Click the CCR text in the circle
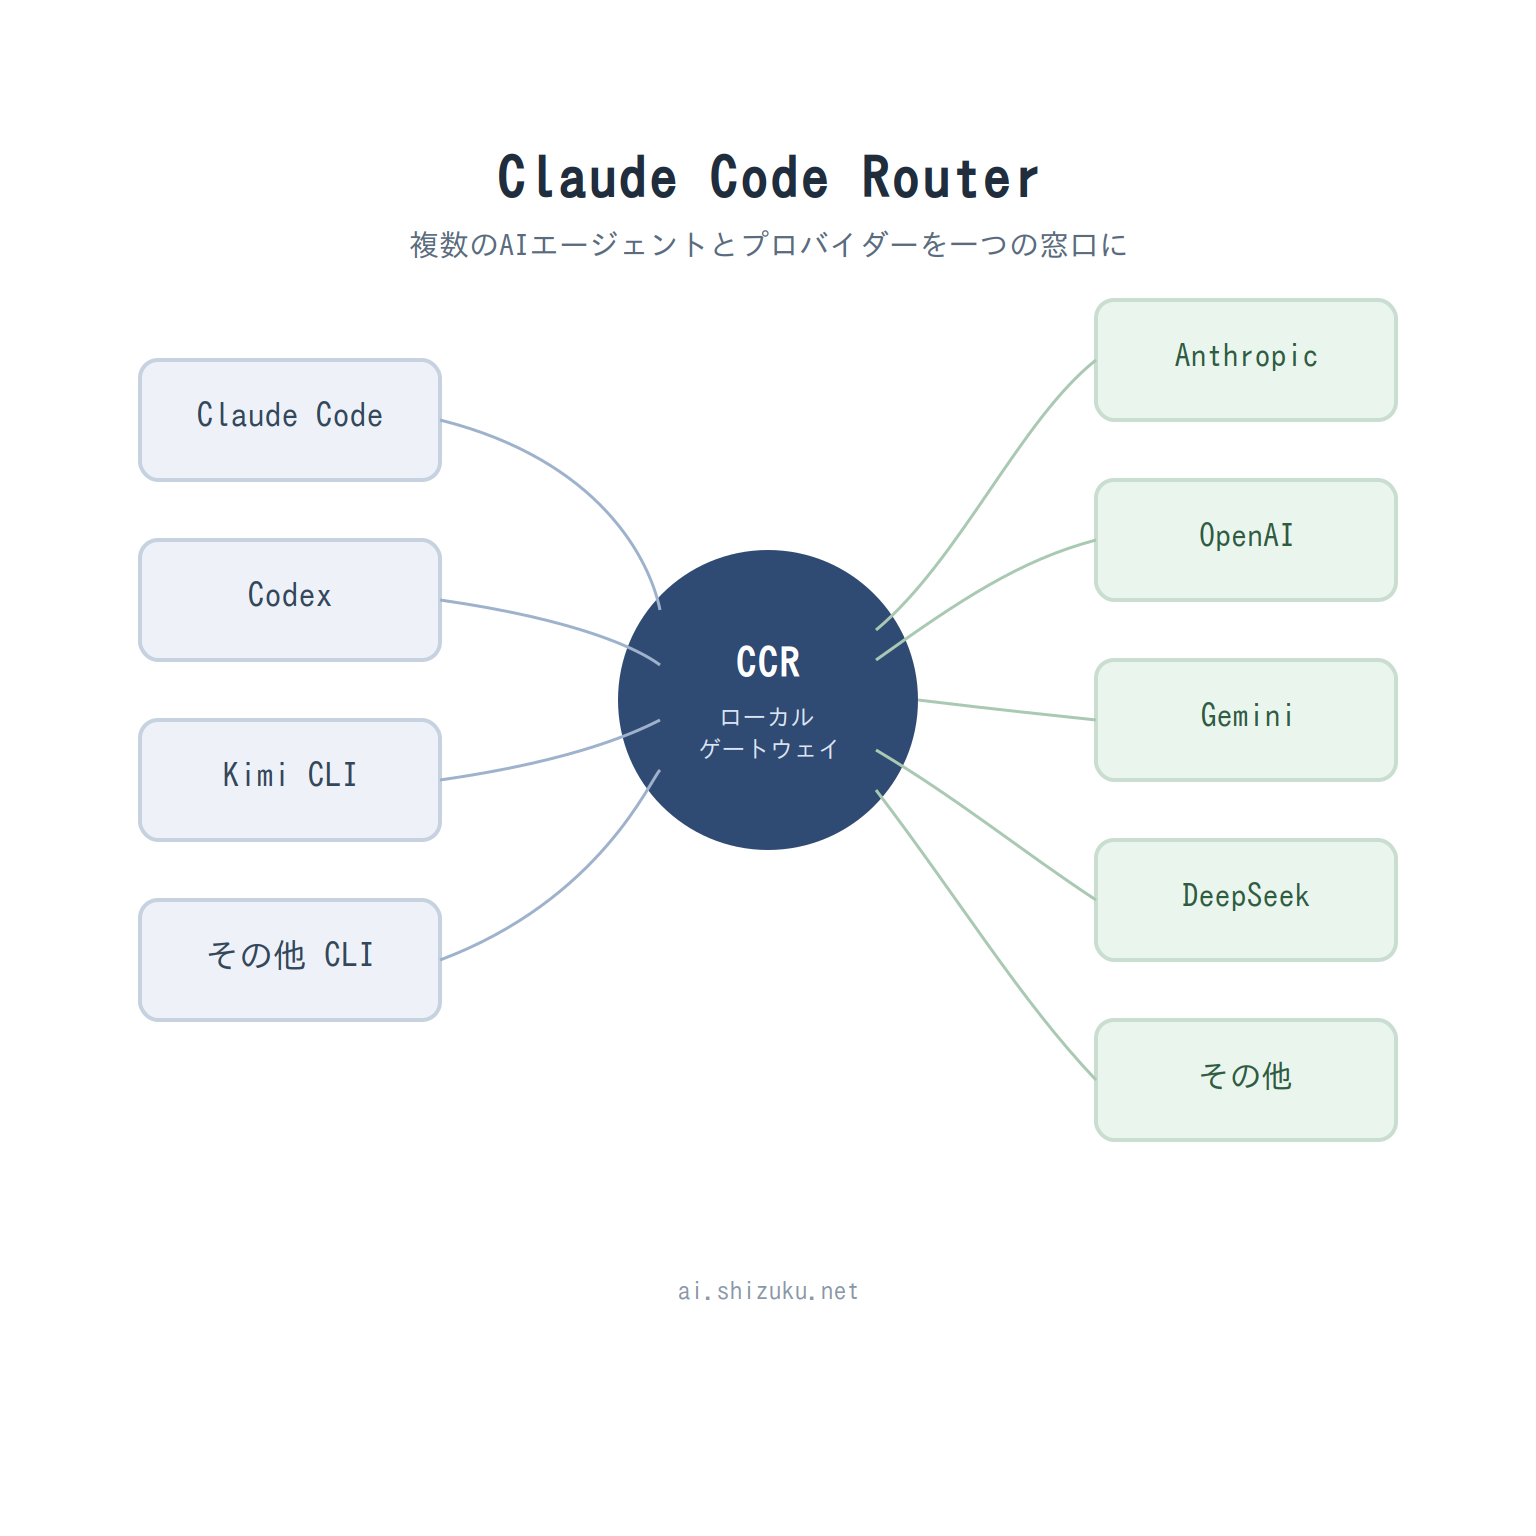The image size is (1536, 1536). 768,662
